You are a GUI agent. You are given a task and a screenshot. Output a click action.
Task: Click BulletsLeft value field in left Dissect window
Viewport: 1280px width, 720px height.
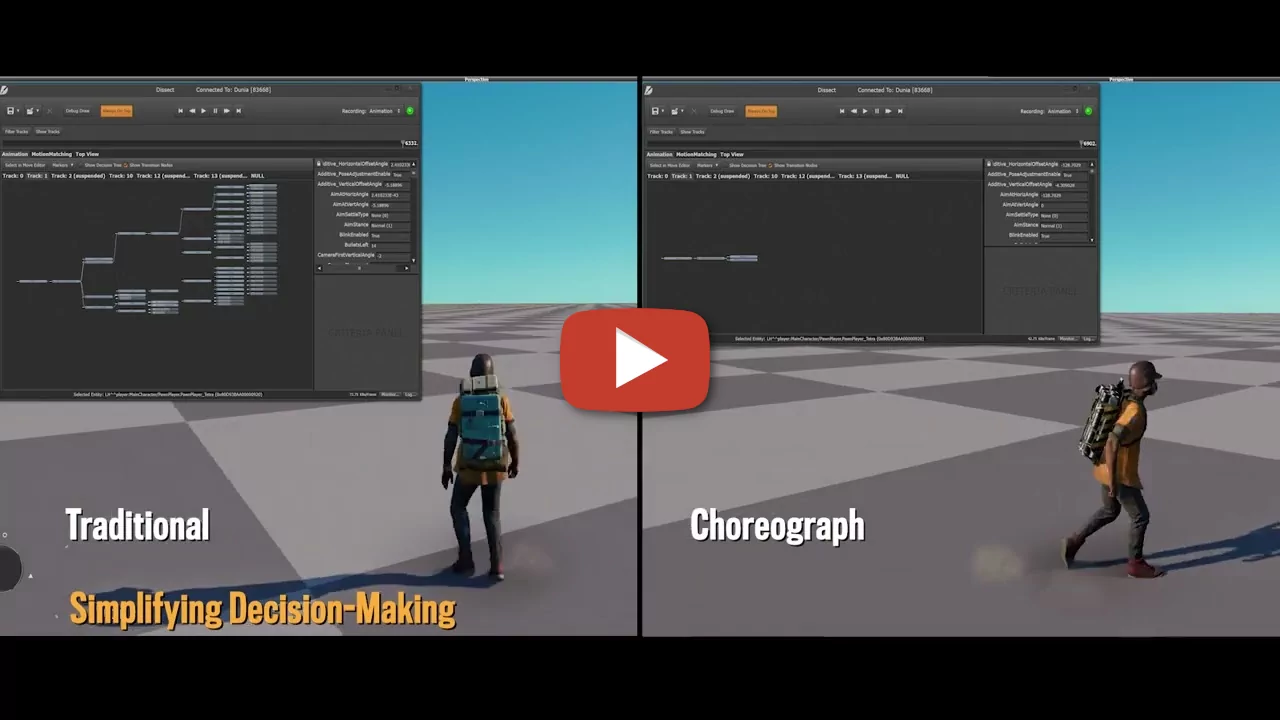[x=390, y=245]
